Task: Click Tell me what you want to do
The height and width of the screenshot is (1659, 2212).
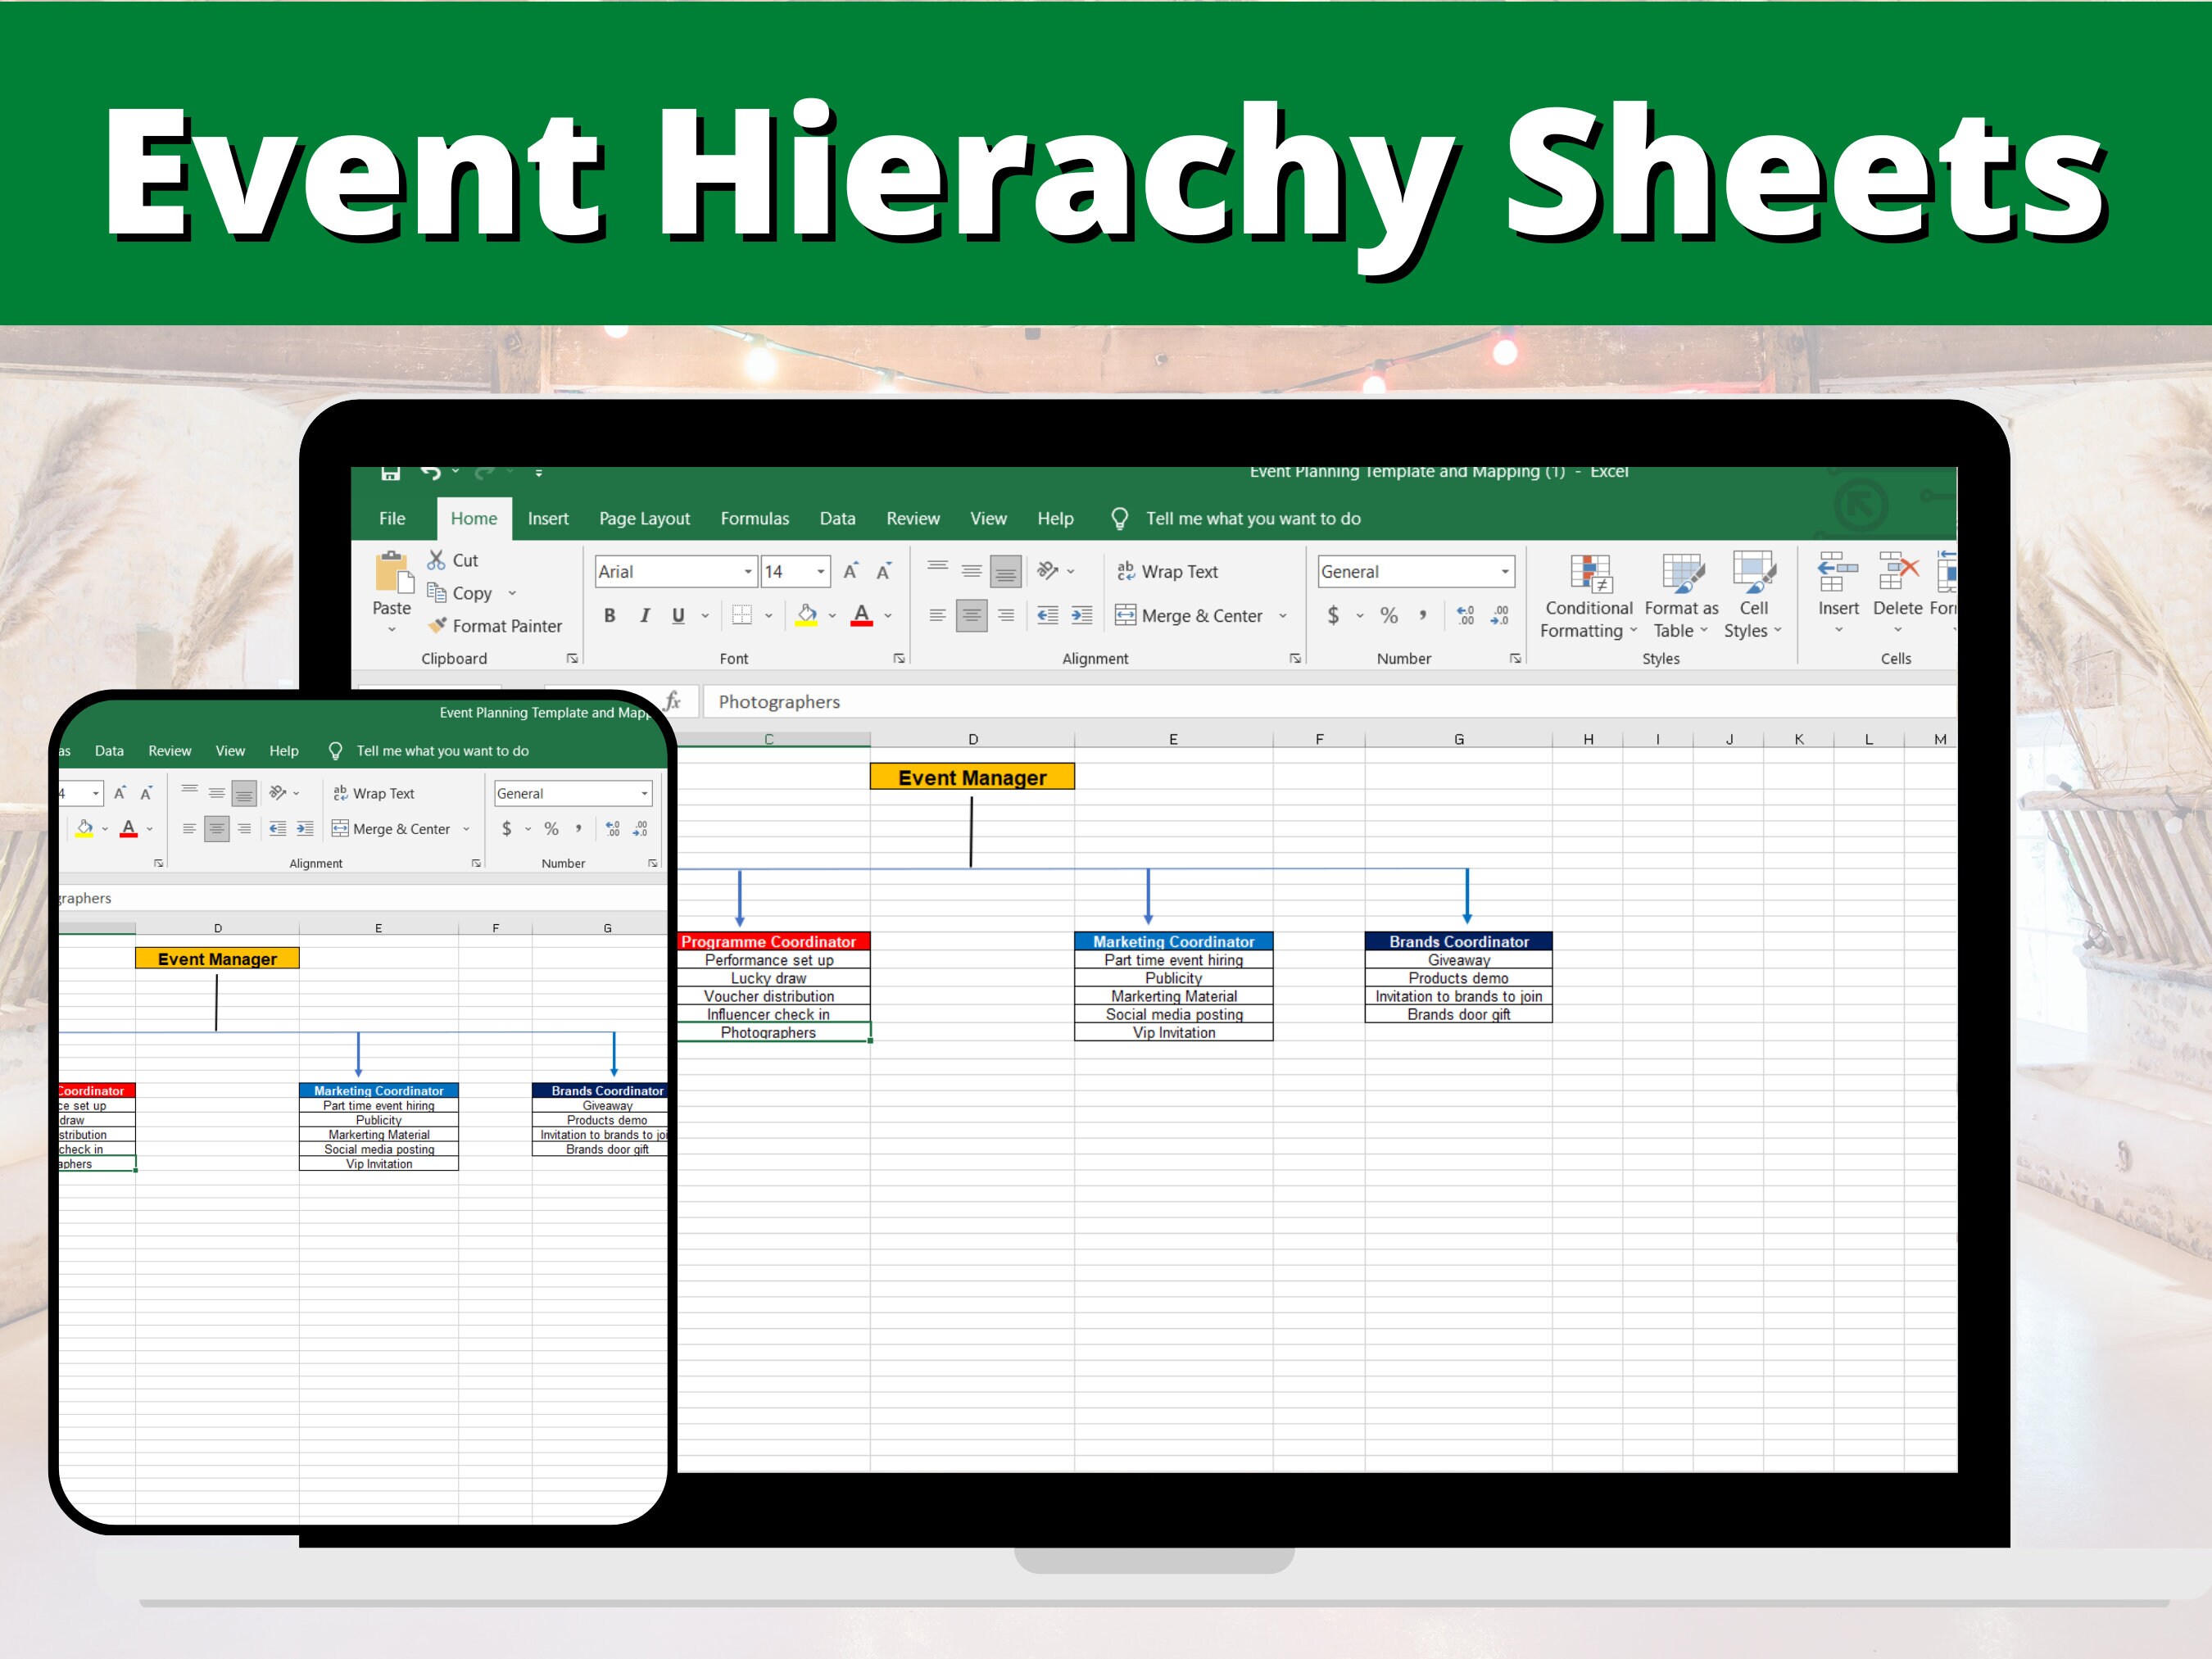Action: point(1253,518)
